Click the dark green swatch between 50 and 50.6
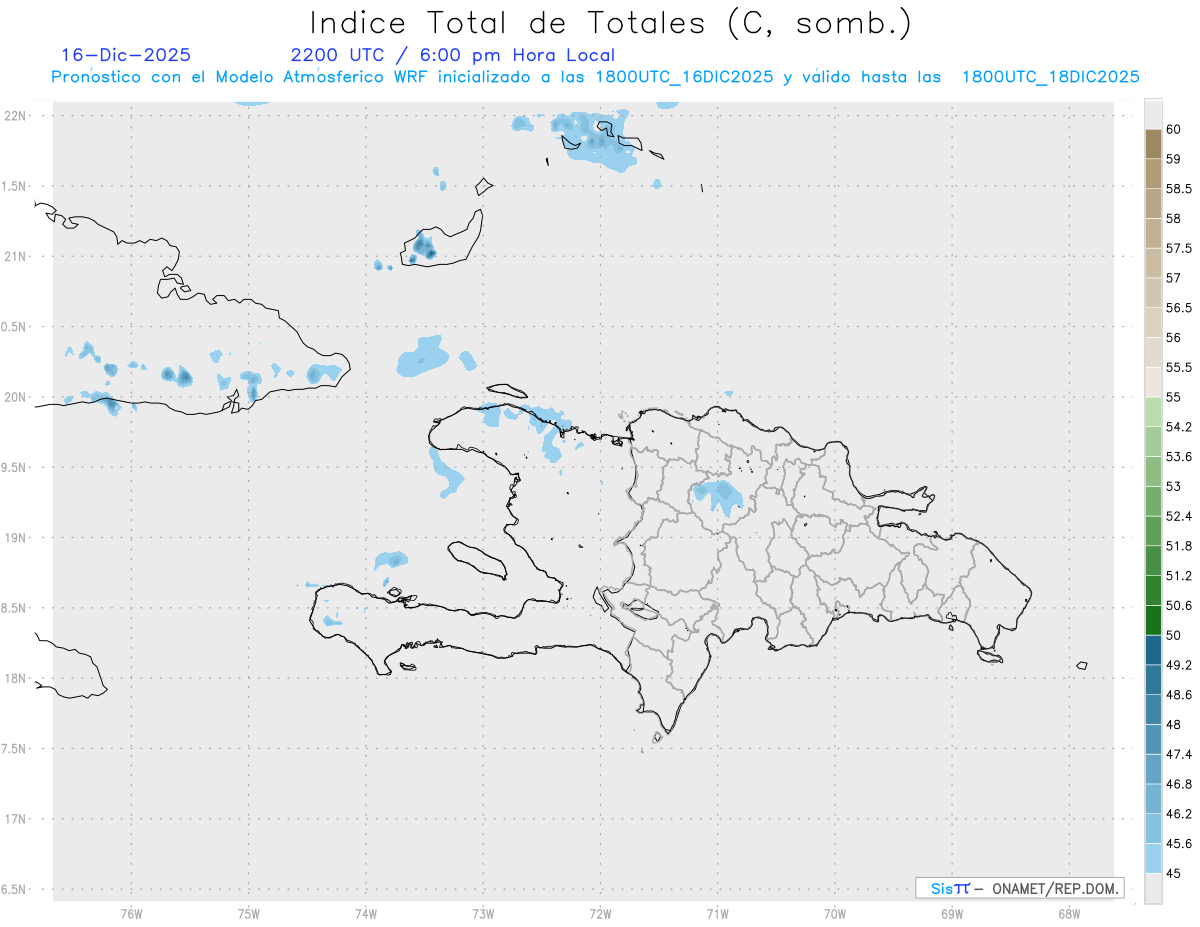Screen dimensions: 1200x927 (1153, 620)
